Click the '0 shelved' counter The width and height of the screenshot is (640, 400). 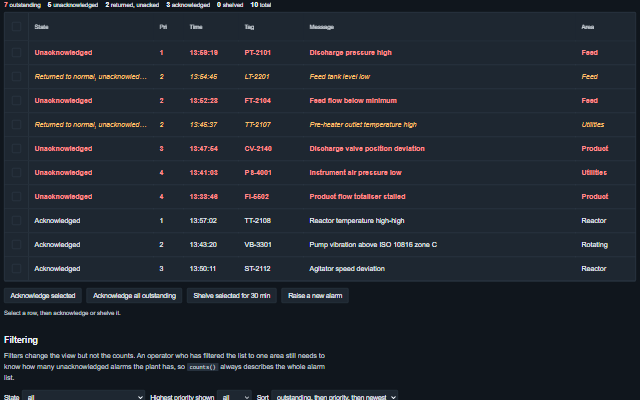pos(230,5)
